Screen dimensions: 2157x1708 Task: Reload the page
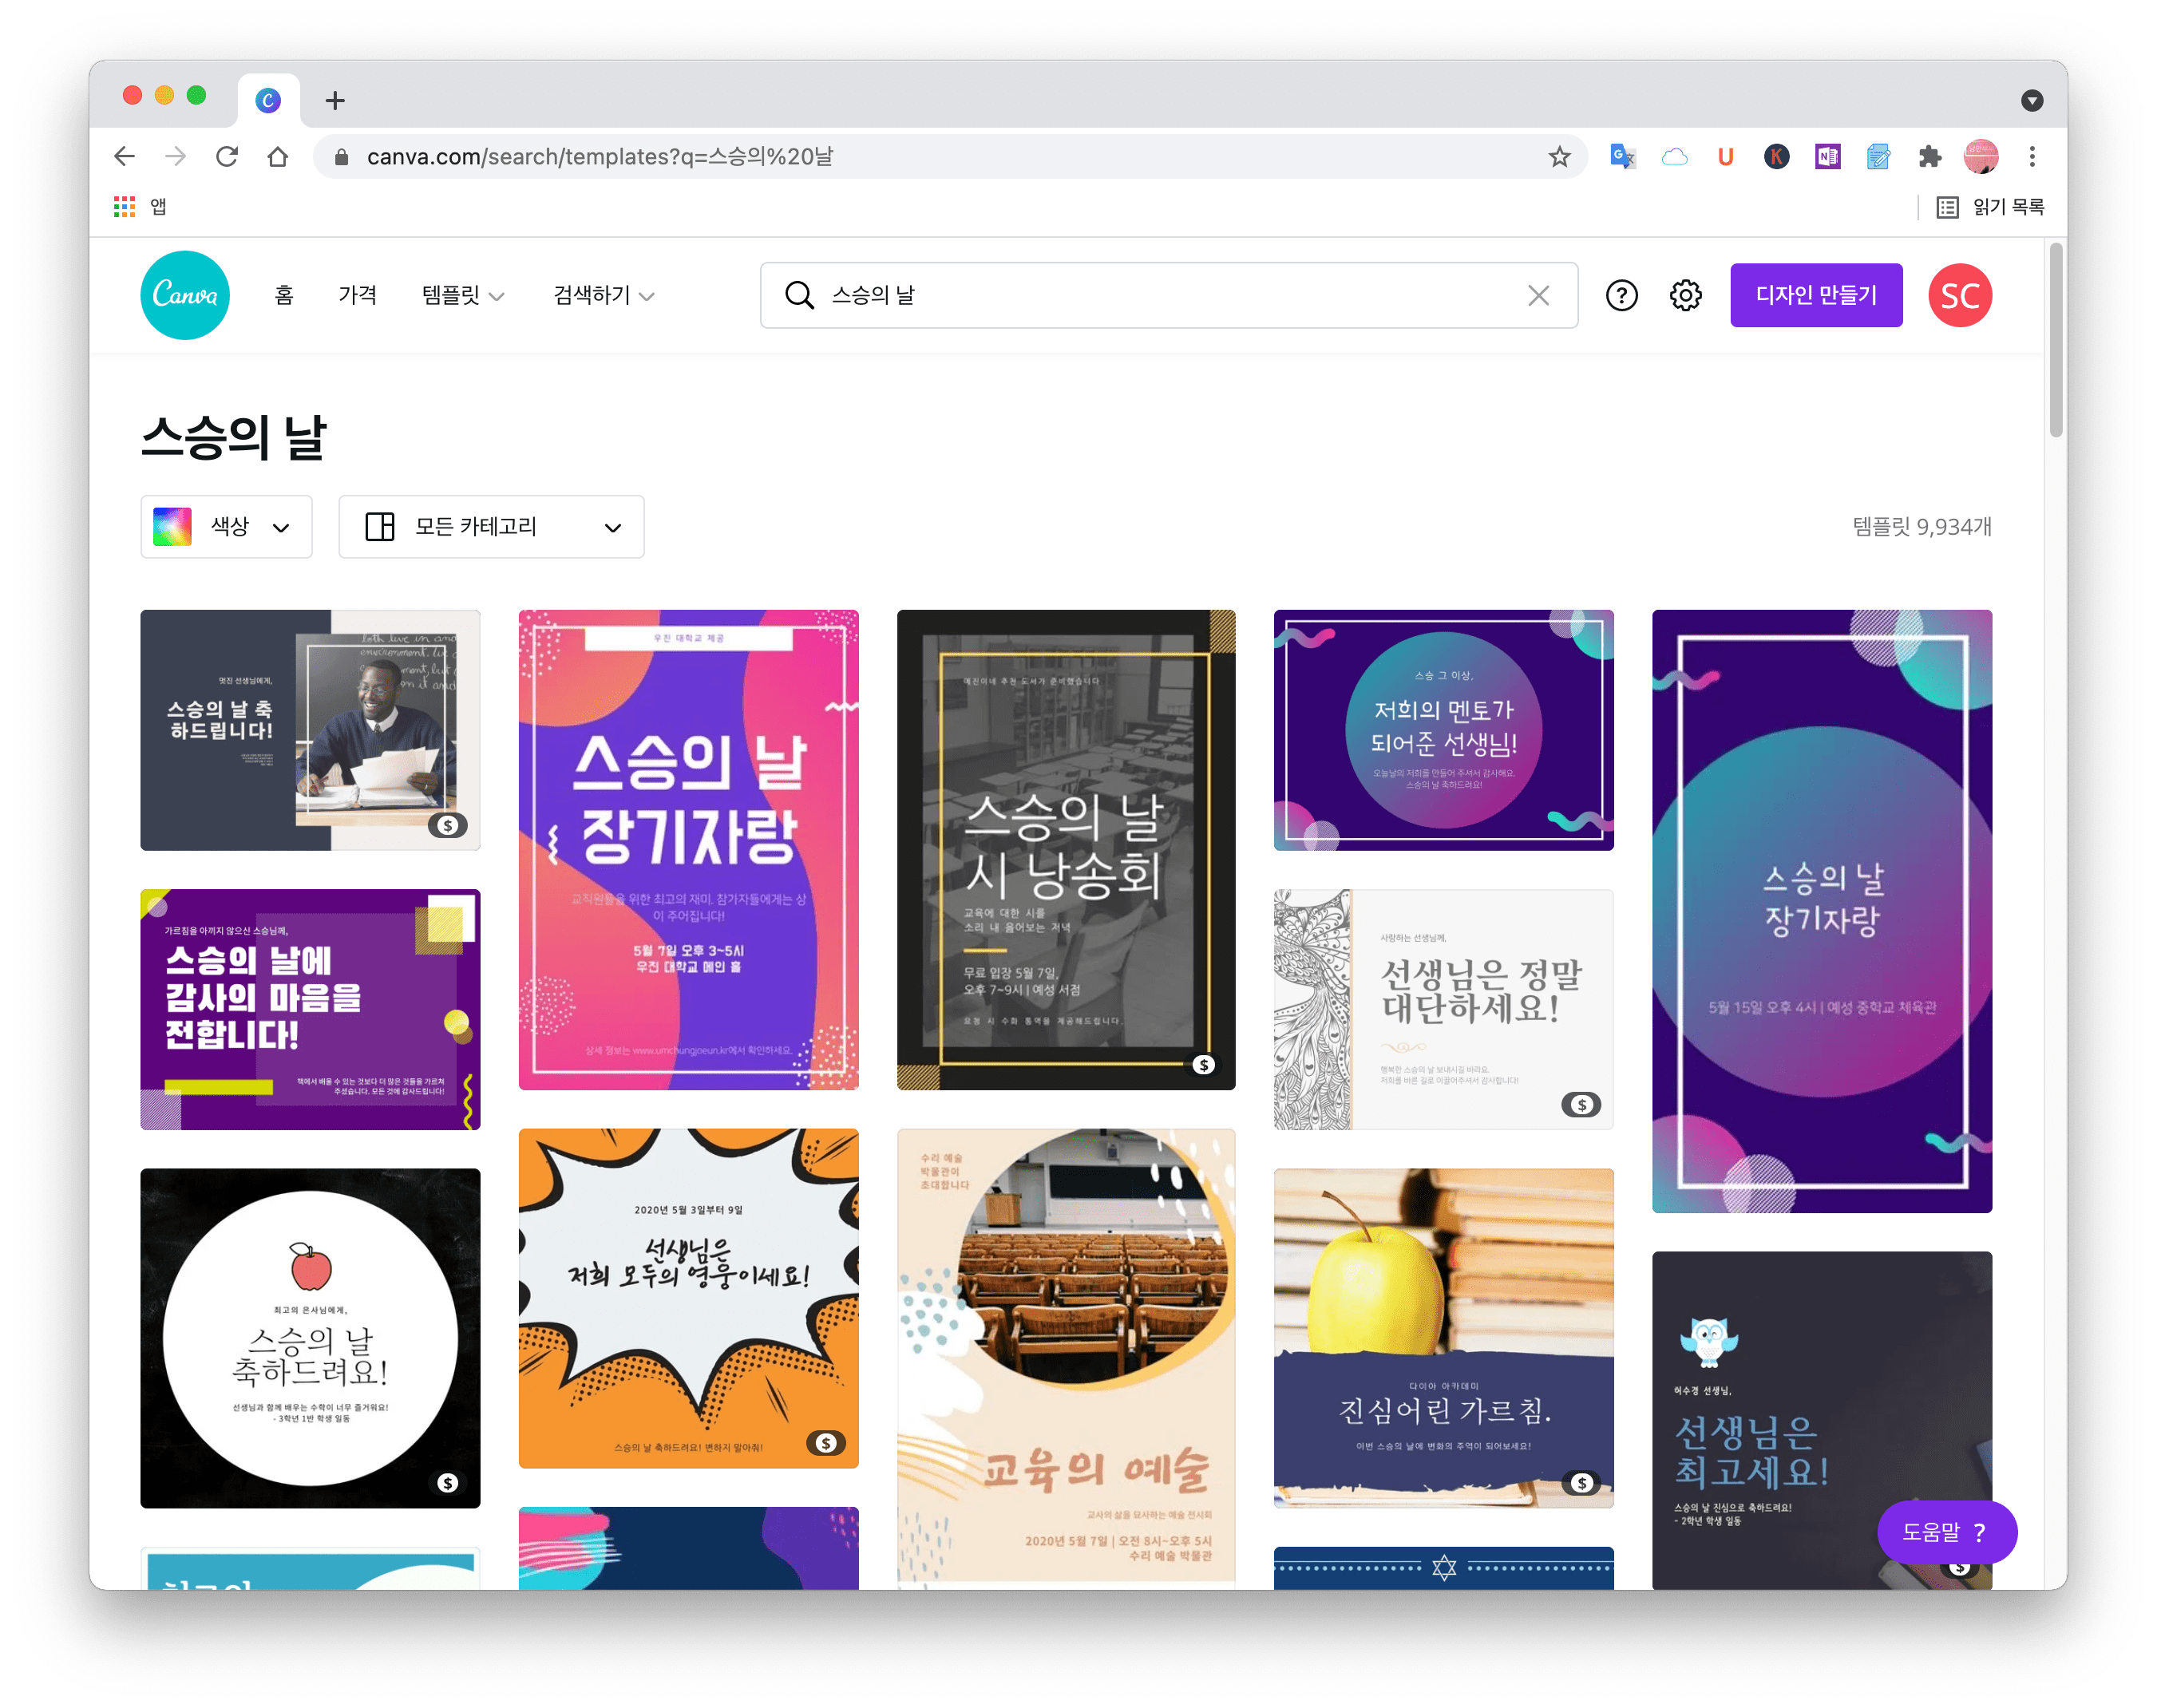tap(227, 157)
